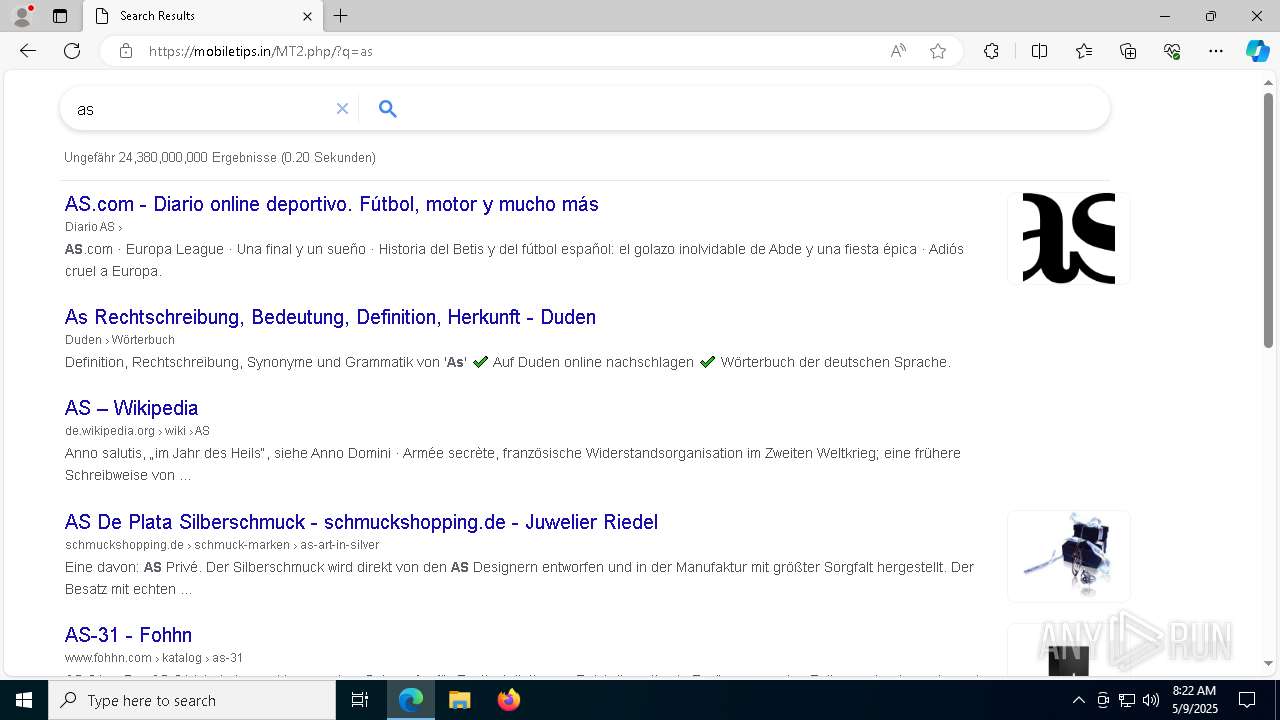Click scrollbar up arrow
1280x720 pixels.
(1269, 82)
